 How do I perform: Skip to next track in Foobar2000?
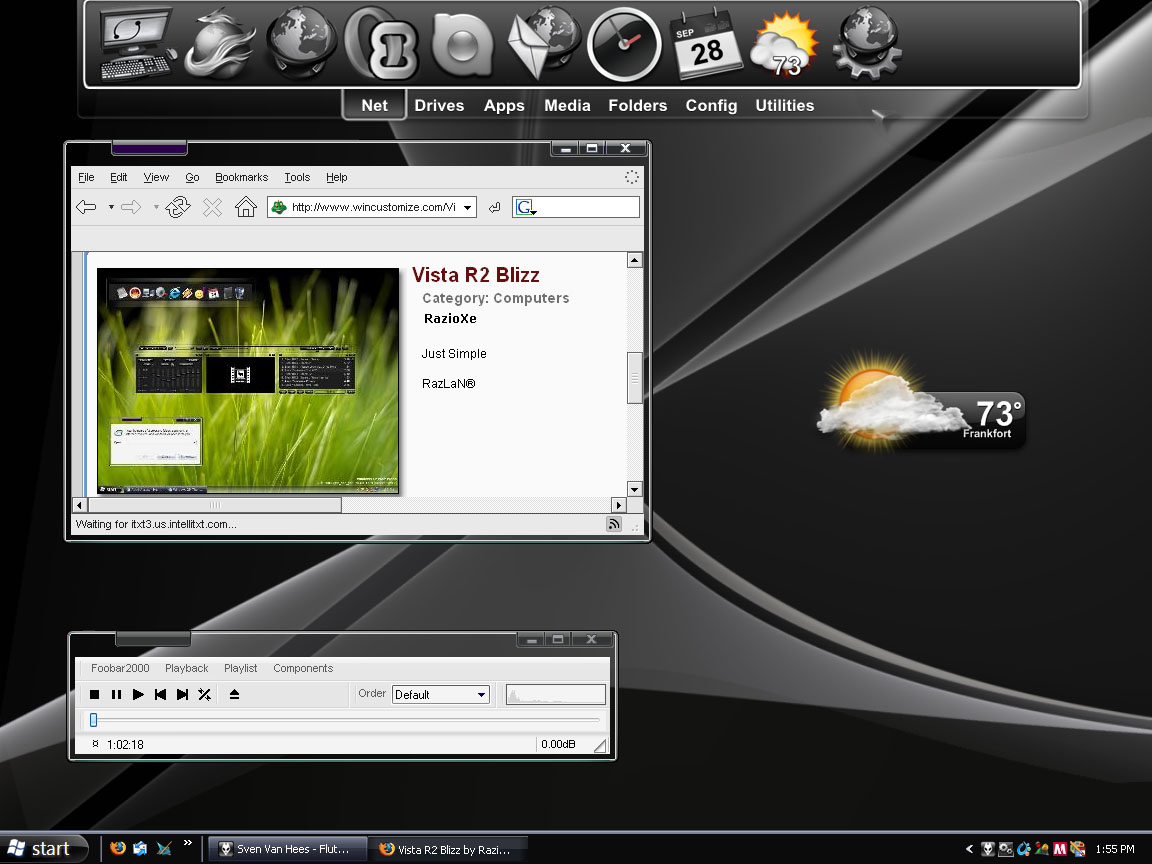tap(182, 694)
